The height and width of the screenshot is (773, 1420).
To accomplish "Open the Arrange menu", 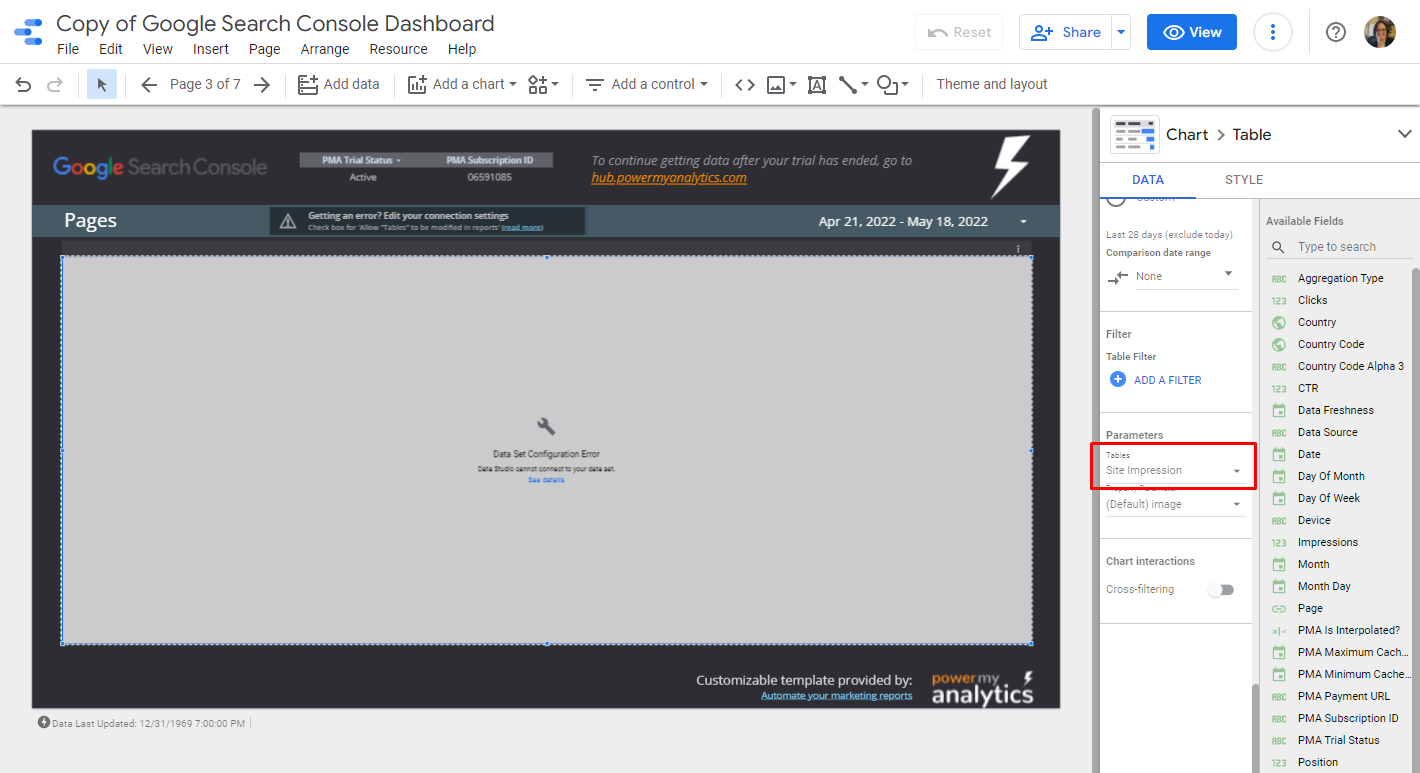I will click(x=325, y=49).
